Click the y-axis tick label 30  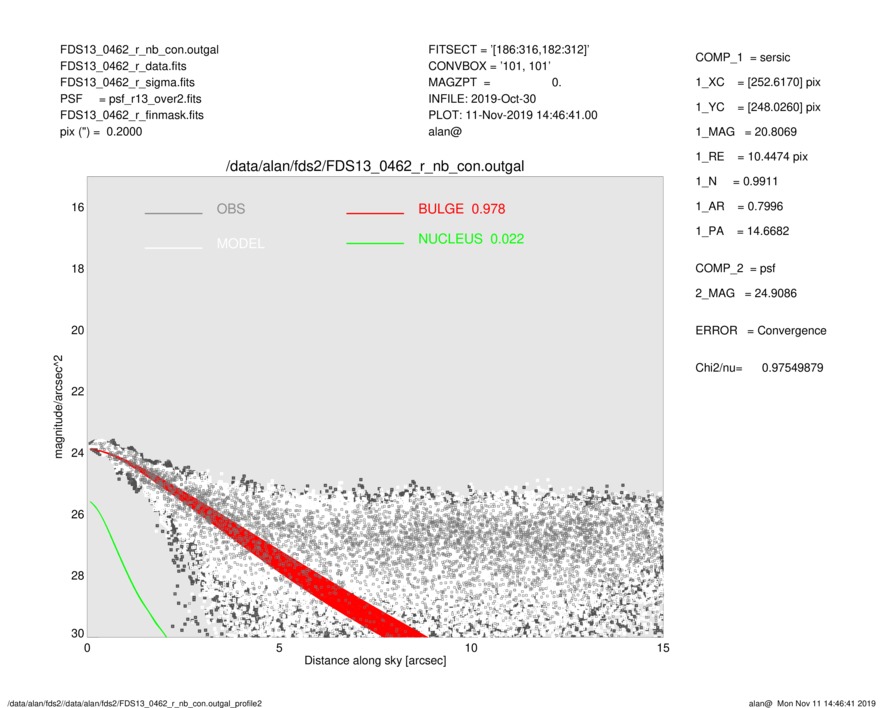point(78,633)
